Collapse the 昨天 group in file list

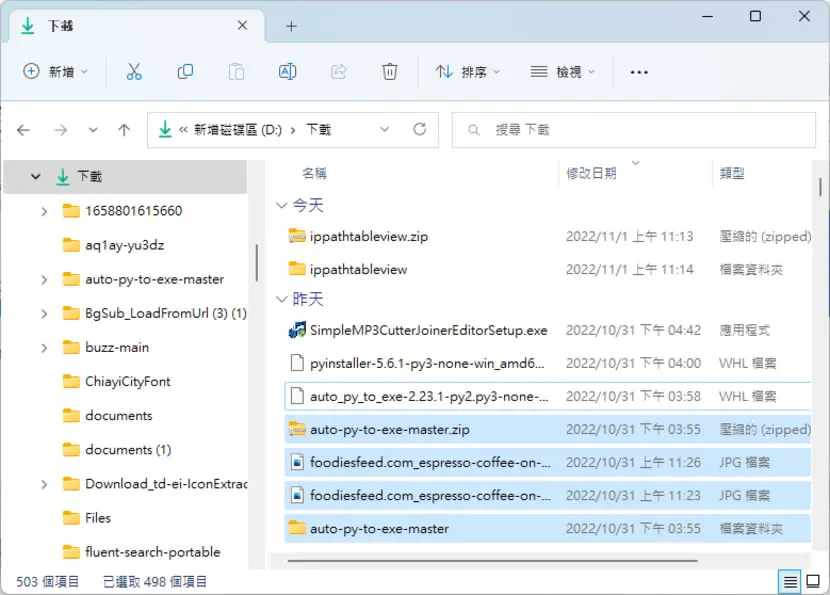click(282, 299)
